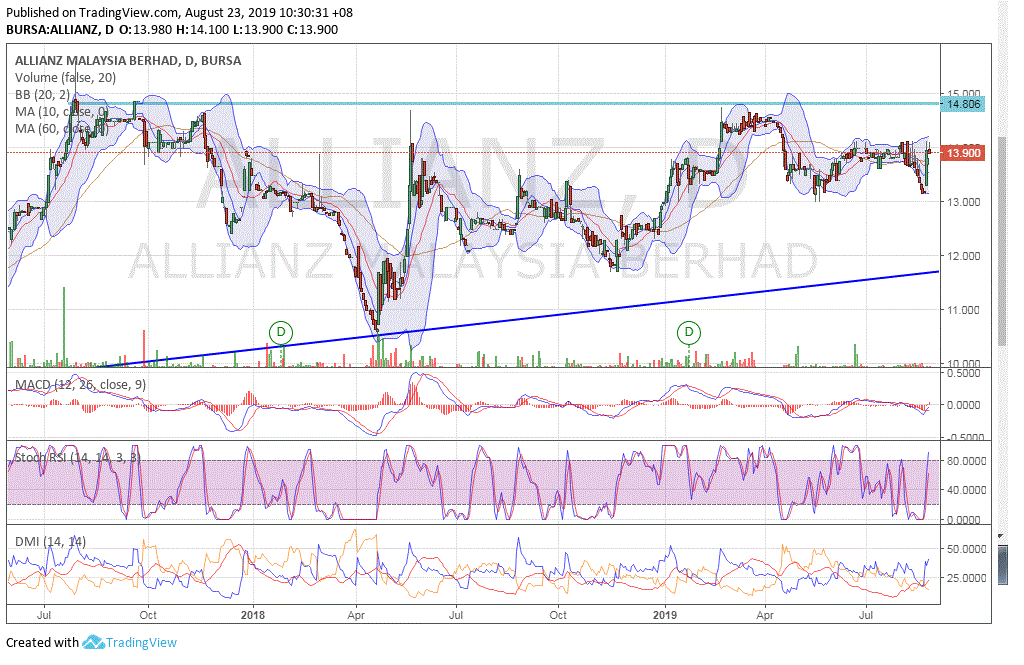This screenshot has width=1024, height=665.
Task: Click the TradingView cloud logo icon
Action: pyautogui.click(x=93, y=642)
